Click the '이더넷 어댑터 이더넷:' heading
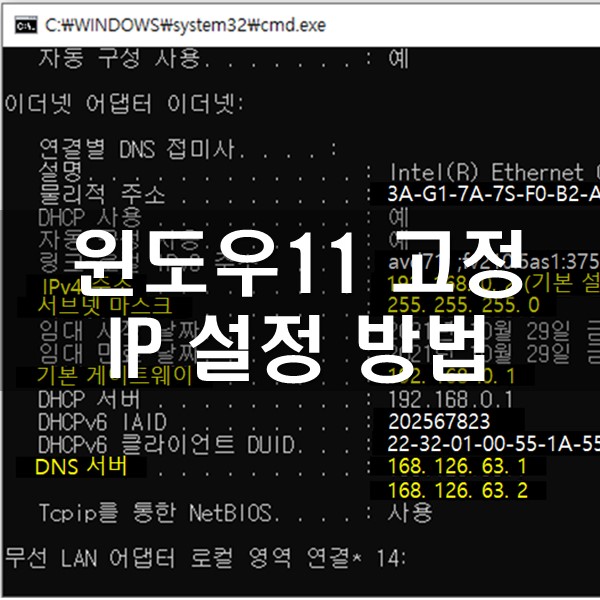Viewport: 600px width, 600px height. pyautogui.click(x=124, y=104)
